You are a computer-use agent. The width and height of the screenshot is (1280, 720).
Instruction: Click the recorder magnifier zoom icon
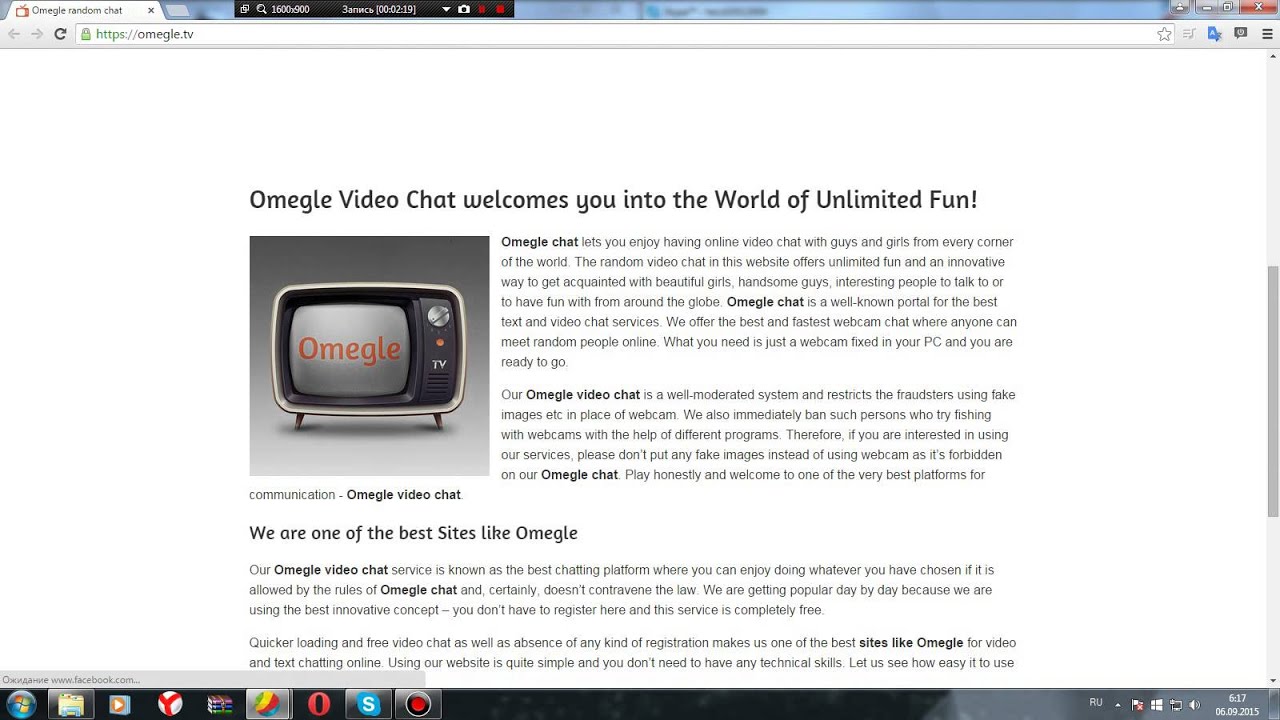pyautogui.click(x=261, y=9)
